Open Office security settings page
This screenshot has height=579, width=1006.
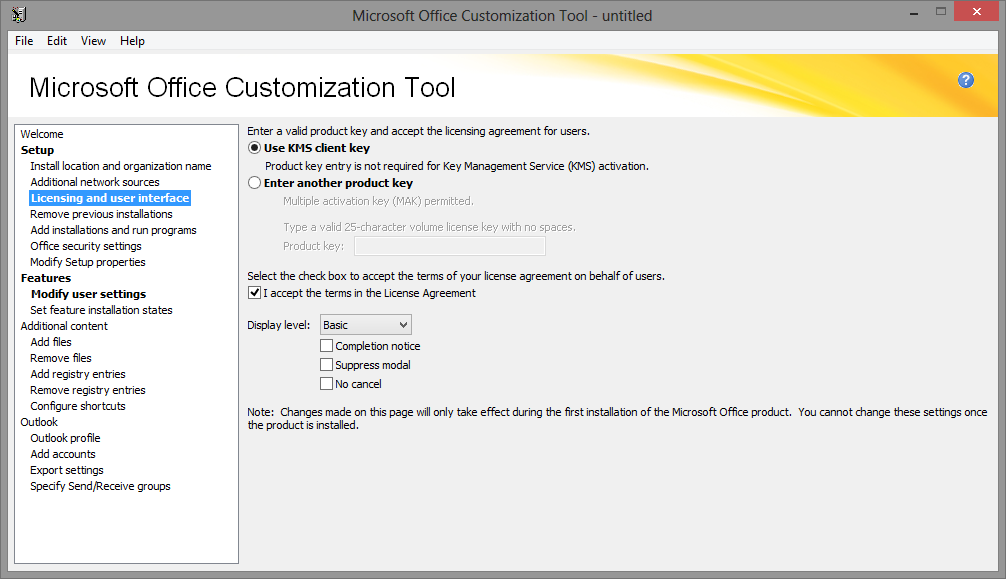86,246
